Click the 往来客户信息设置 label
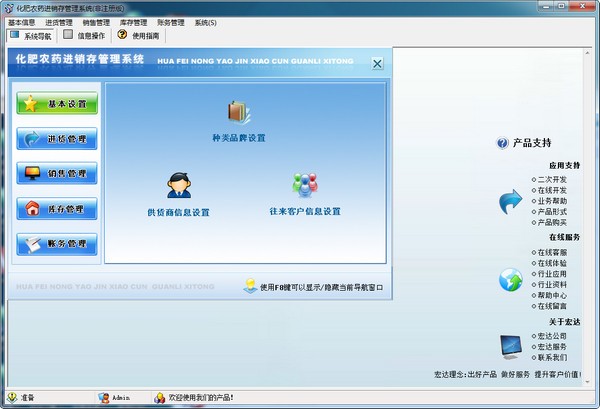Image resolution: width=600 pixels, height=409 pixels. (x=305, y=211)
